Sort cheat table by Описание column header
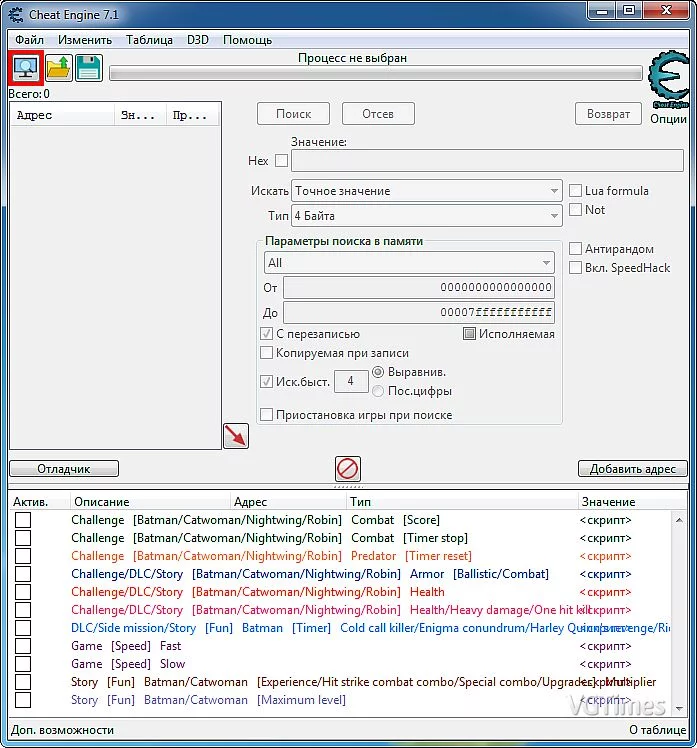The height and width of the screenshot is (748, 697). pos(150,502)
